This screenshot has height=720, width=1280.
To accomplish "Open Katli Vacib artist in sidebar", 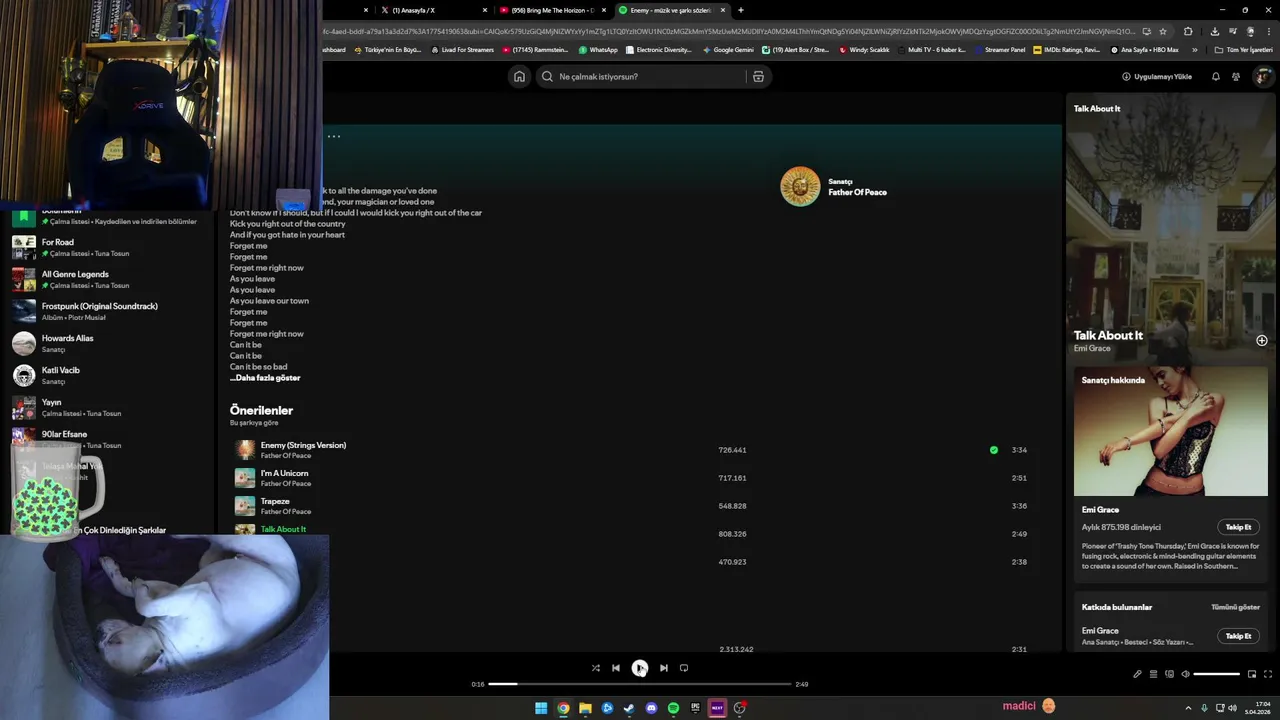I will (x=108, y=375).
